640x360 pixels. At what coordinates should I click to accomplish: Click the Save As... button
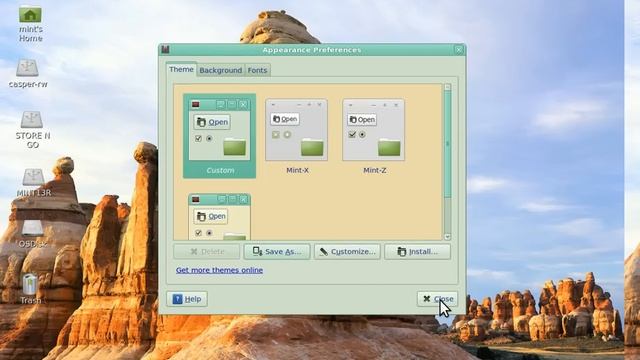(277, 252)
